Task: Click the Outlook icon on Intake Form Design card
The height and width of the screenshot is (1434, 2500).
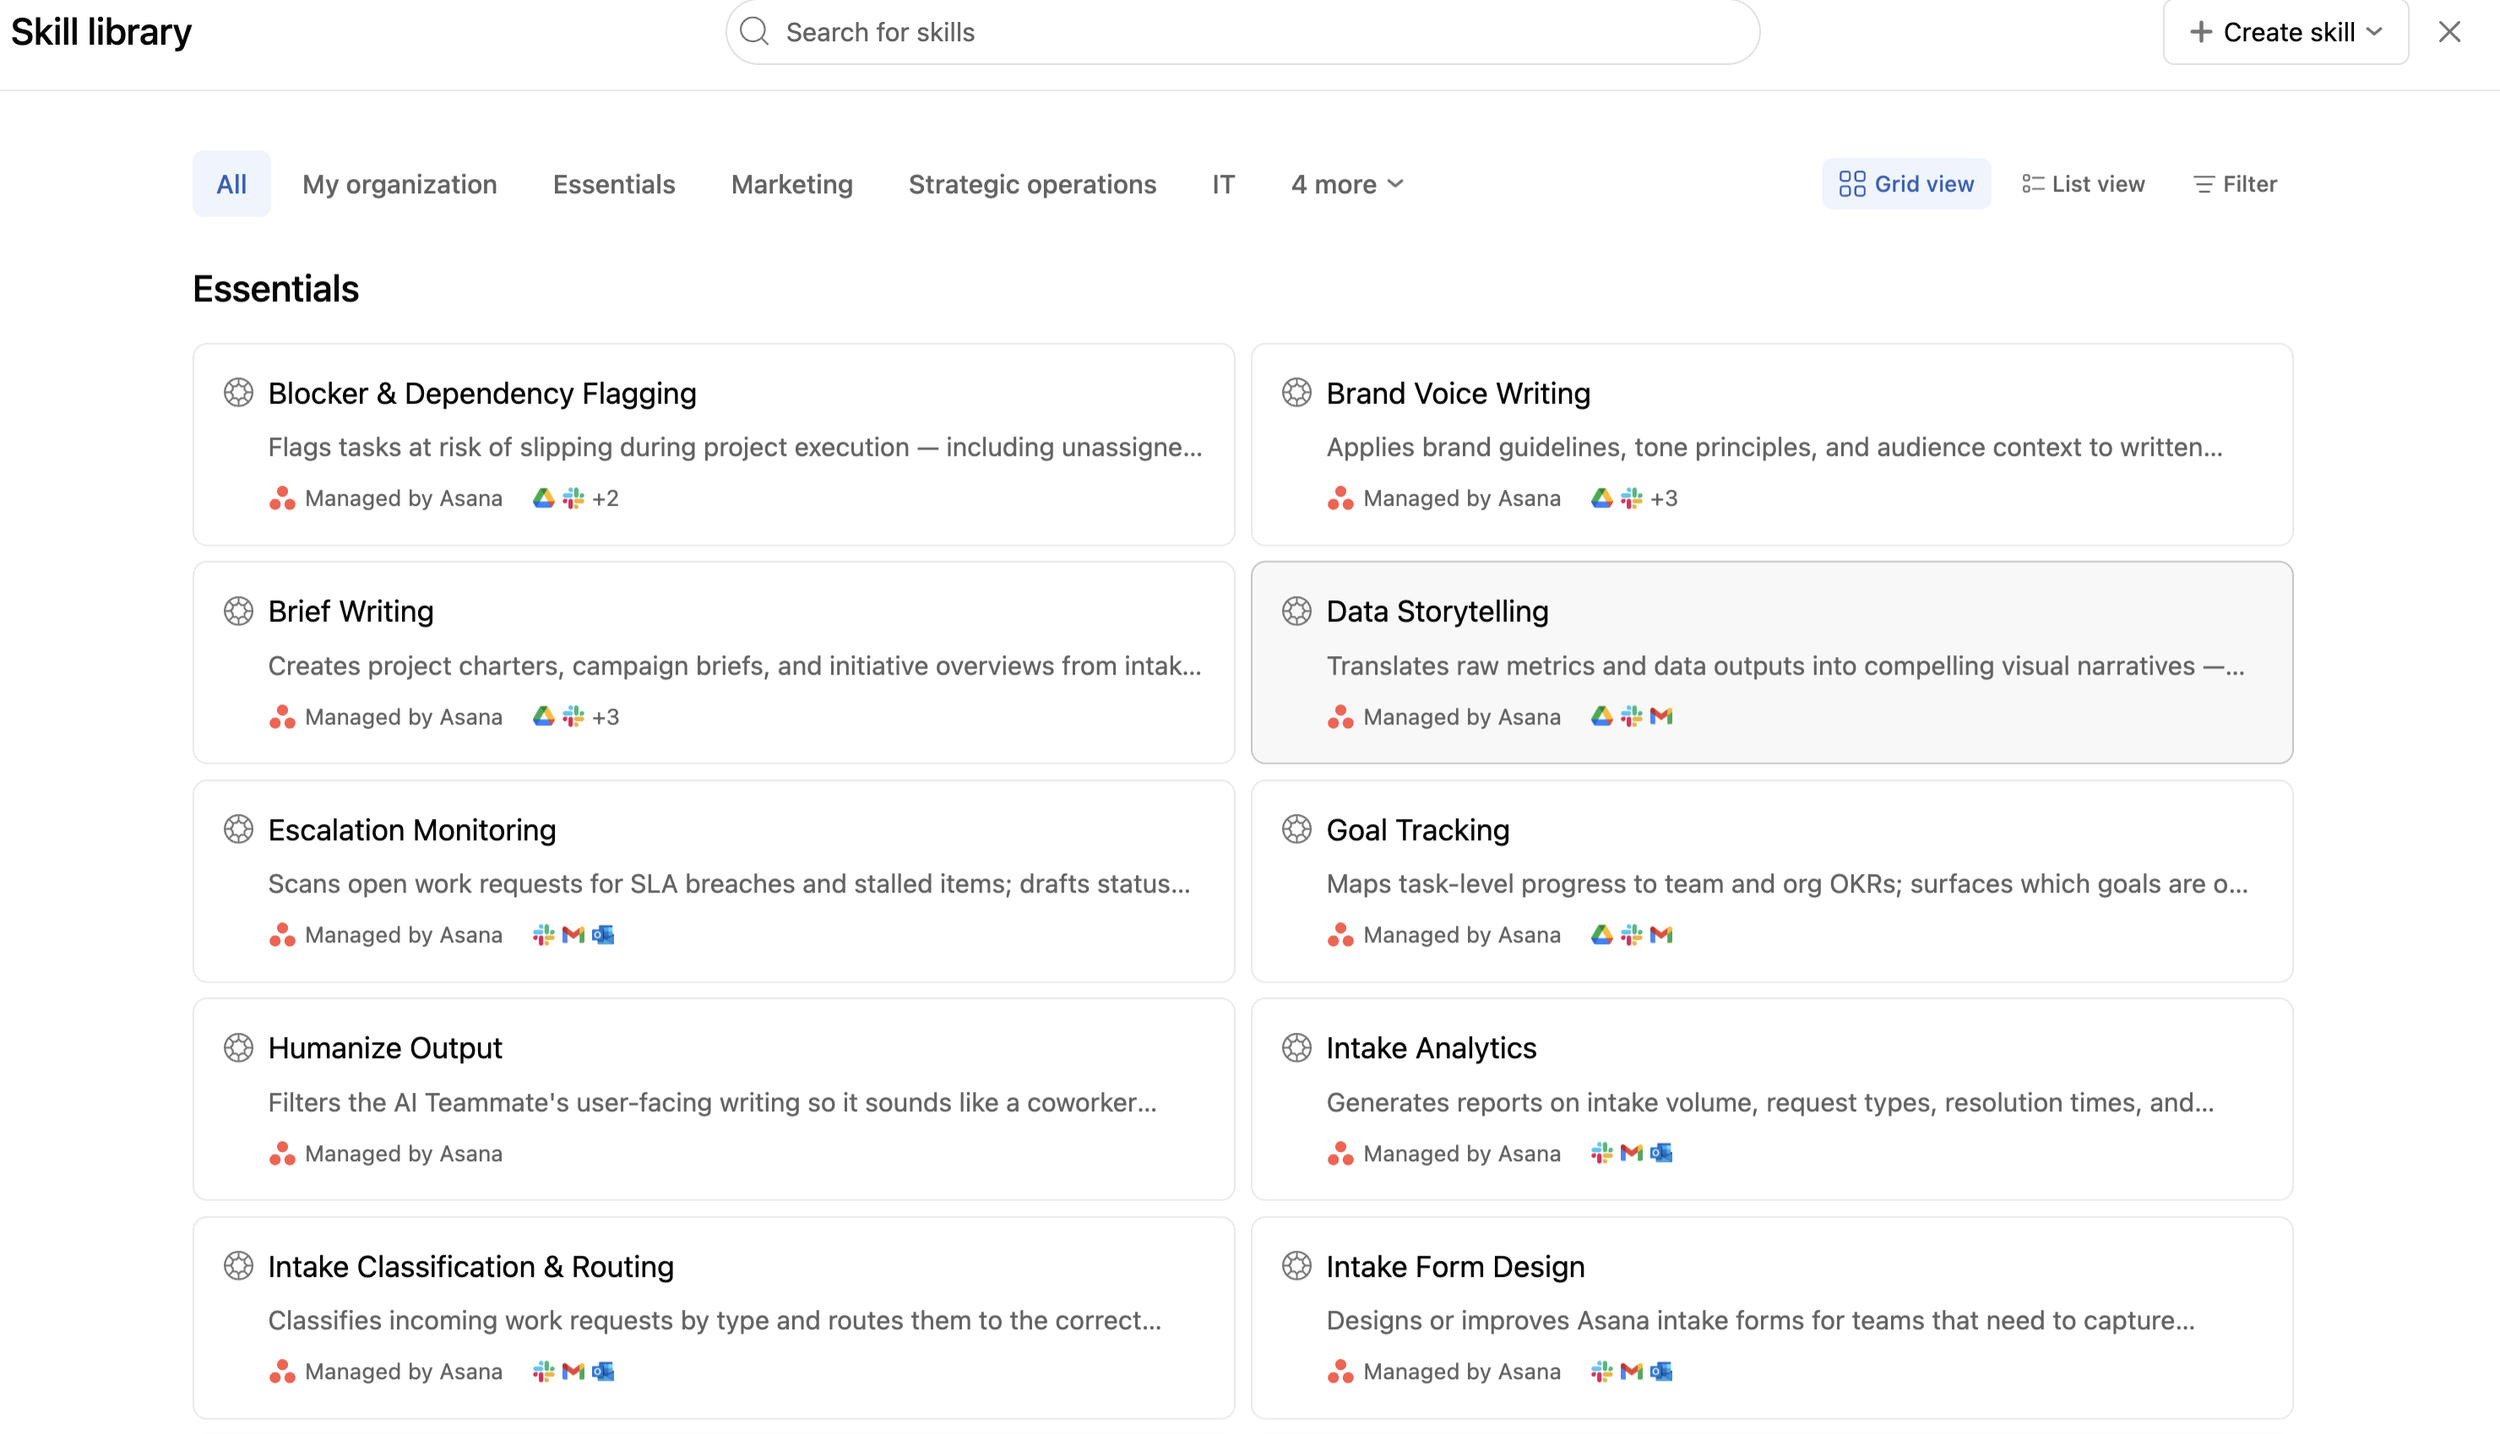Action: click(1661, 1371)
